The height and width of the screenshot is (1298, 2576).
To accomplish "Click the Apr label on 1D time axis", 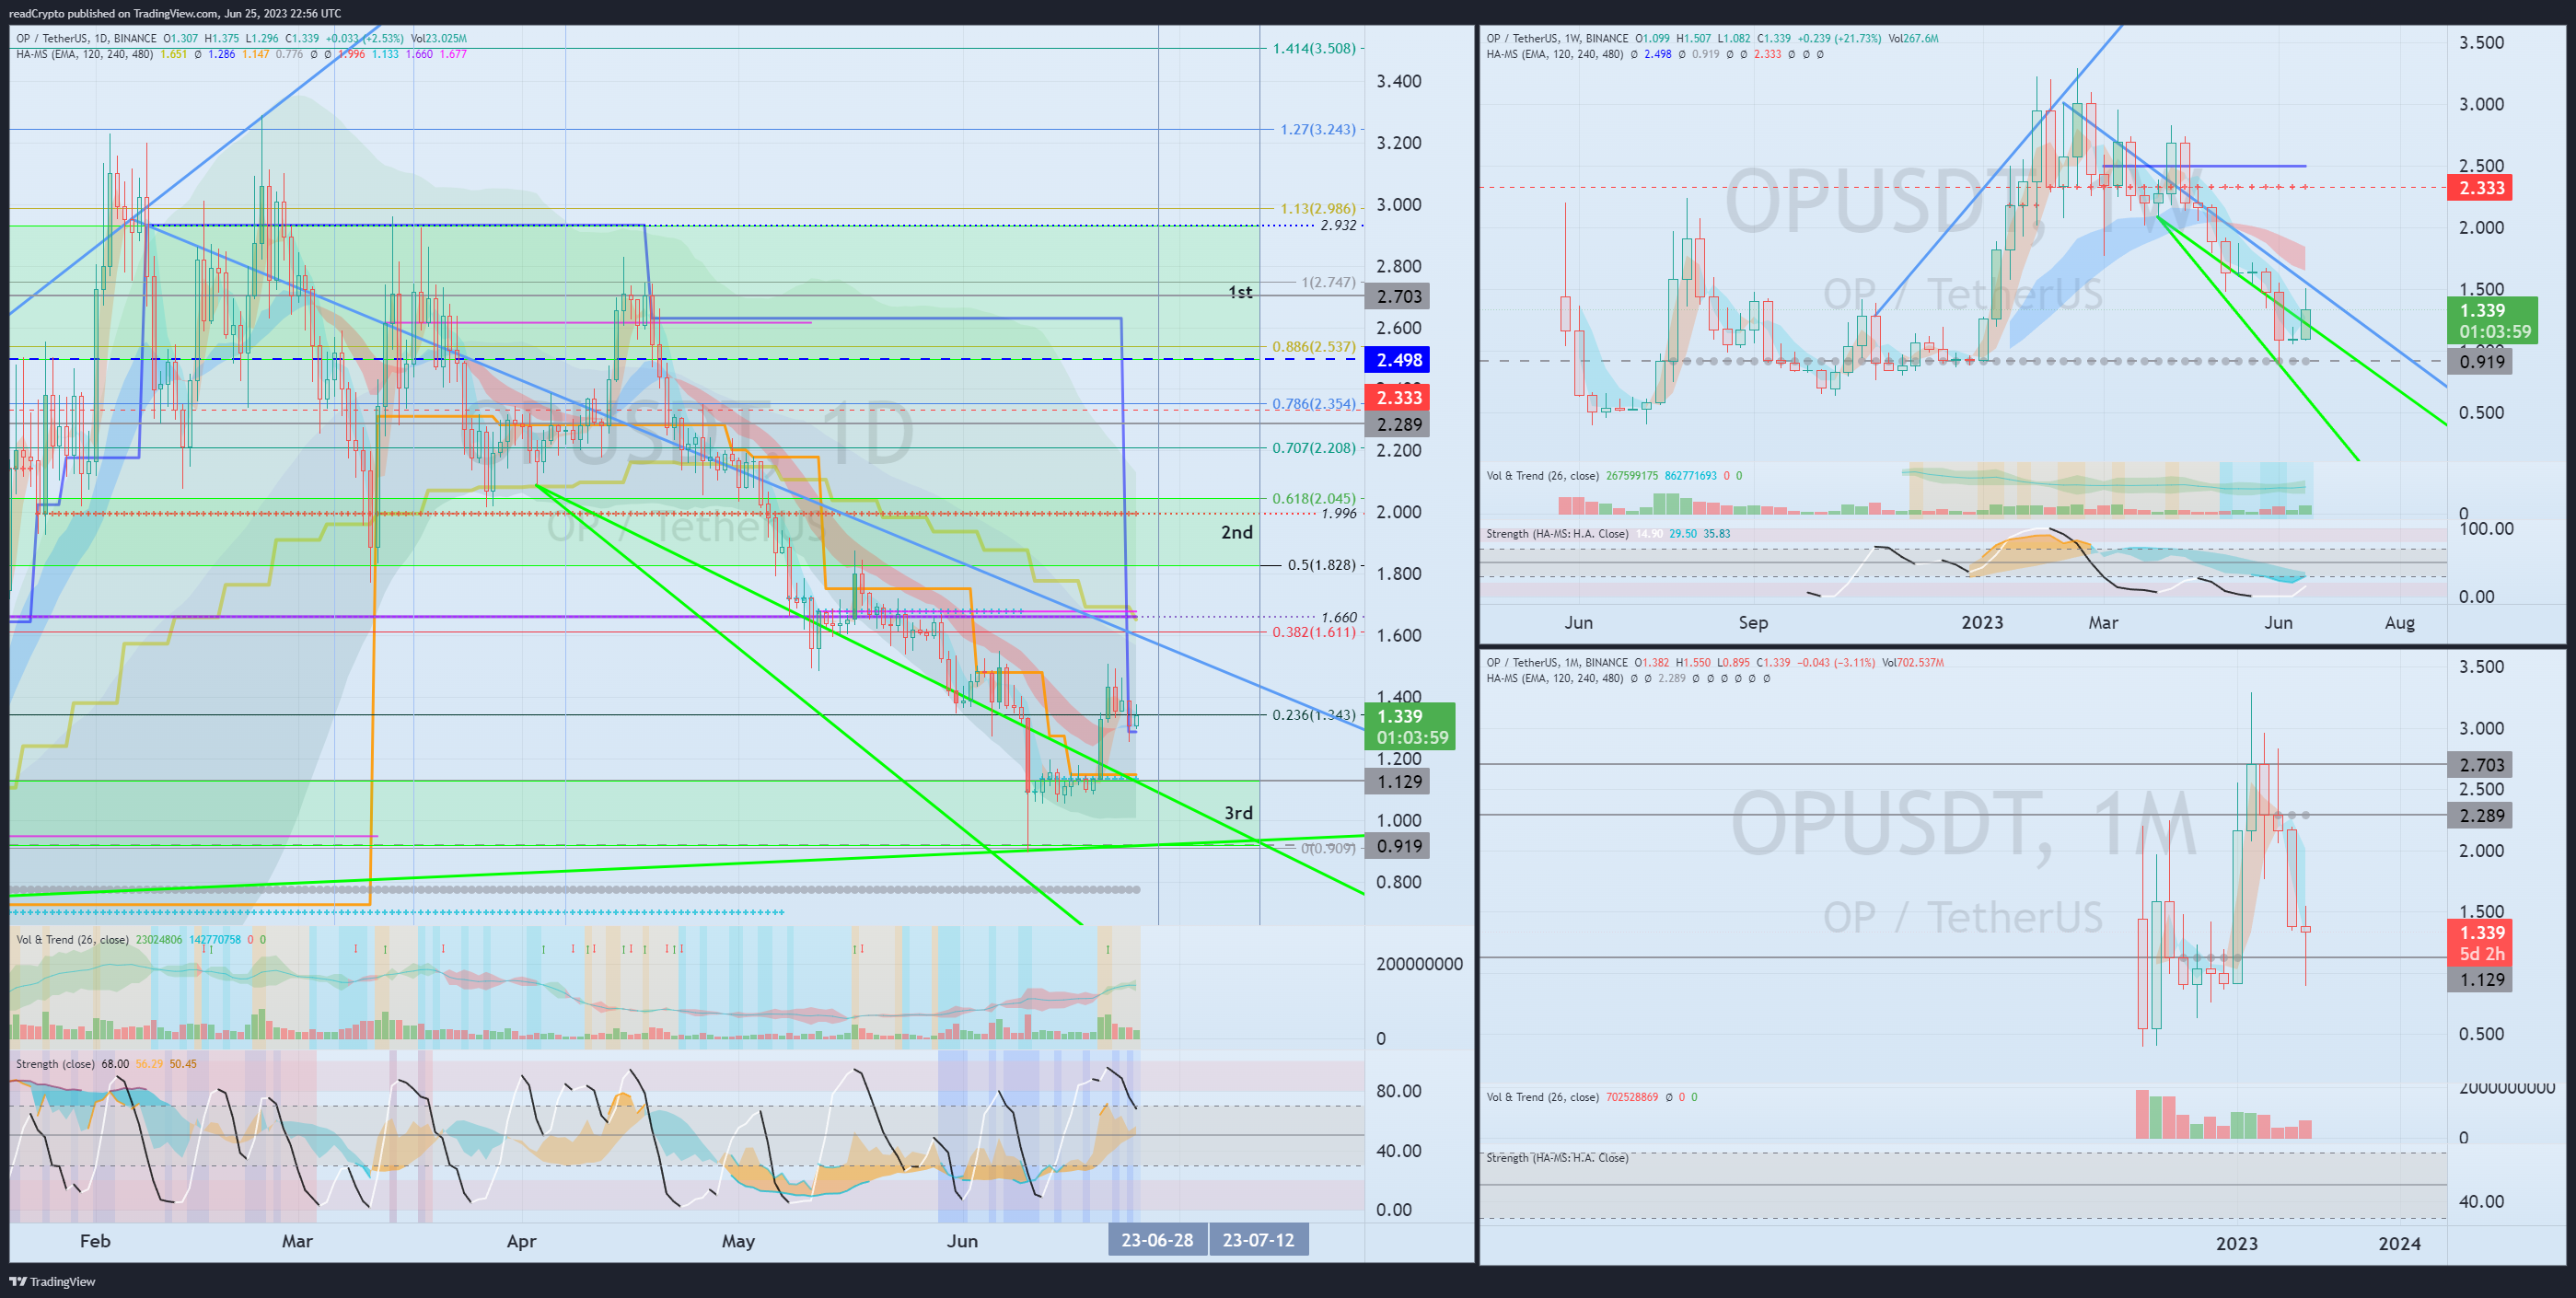I will pyautogui.click(x=521, y=1241).
